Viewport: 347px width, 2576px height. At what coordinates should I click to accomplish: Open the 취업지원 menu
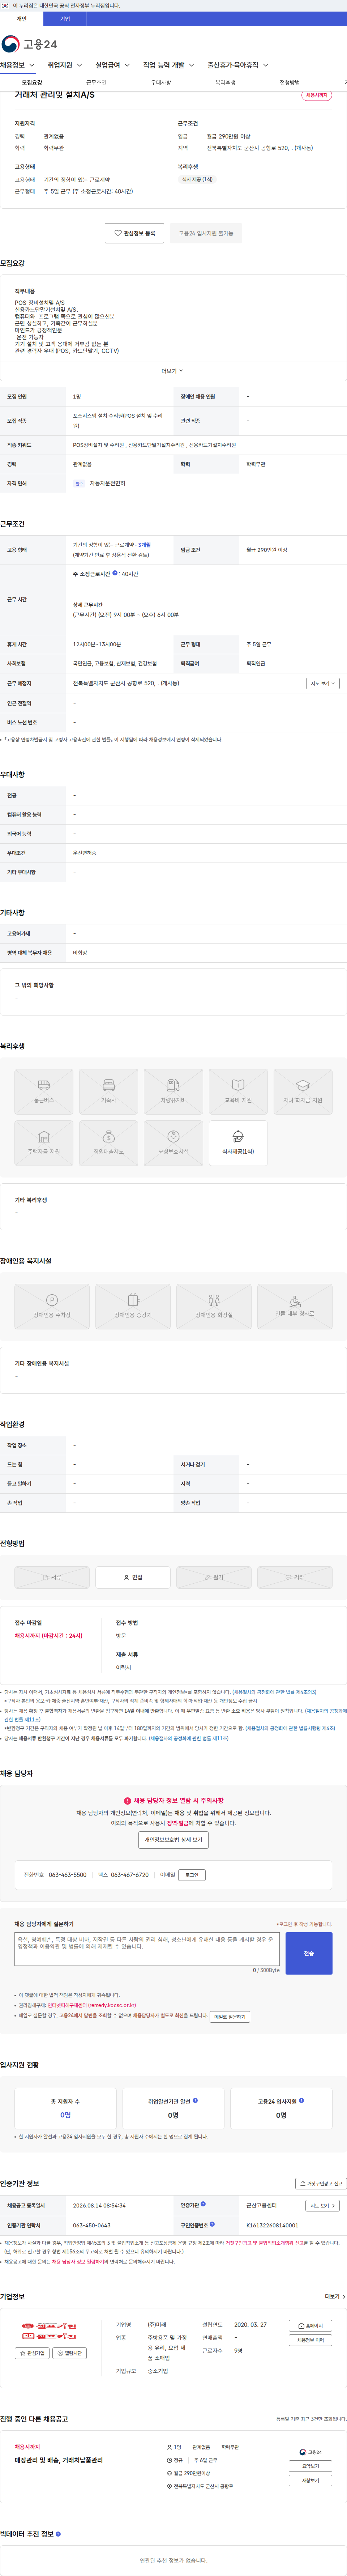click(x=65, y=65)
